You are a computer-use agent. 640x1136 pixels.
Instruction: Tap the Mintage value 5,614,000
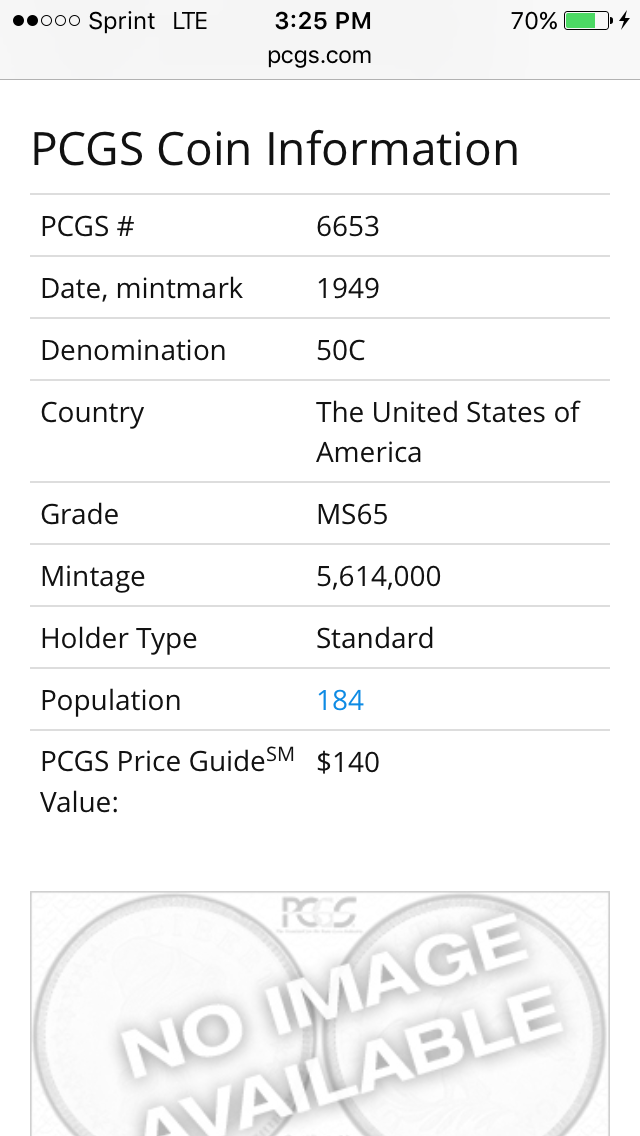(x=378, y=577)
